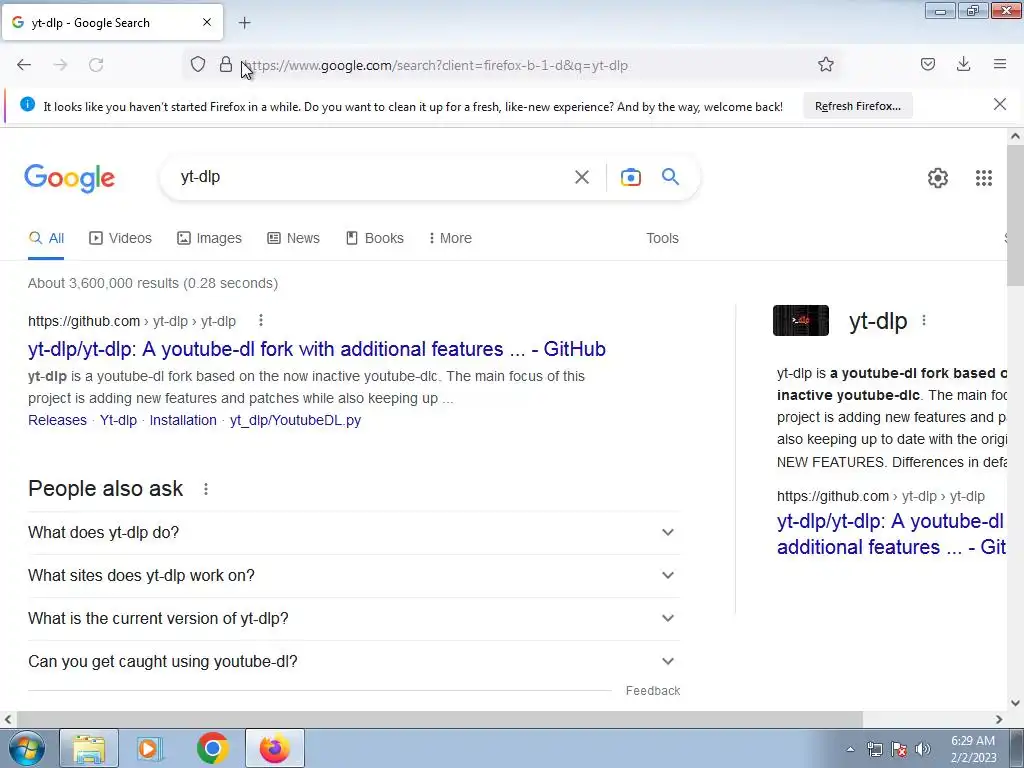The height and width of the screenshot is (768, 1024).
Task: Focus the yt-dlp search input field
Action: point(372,177)
